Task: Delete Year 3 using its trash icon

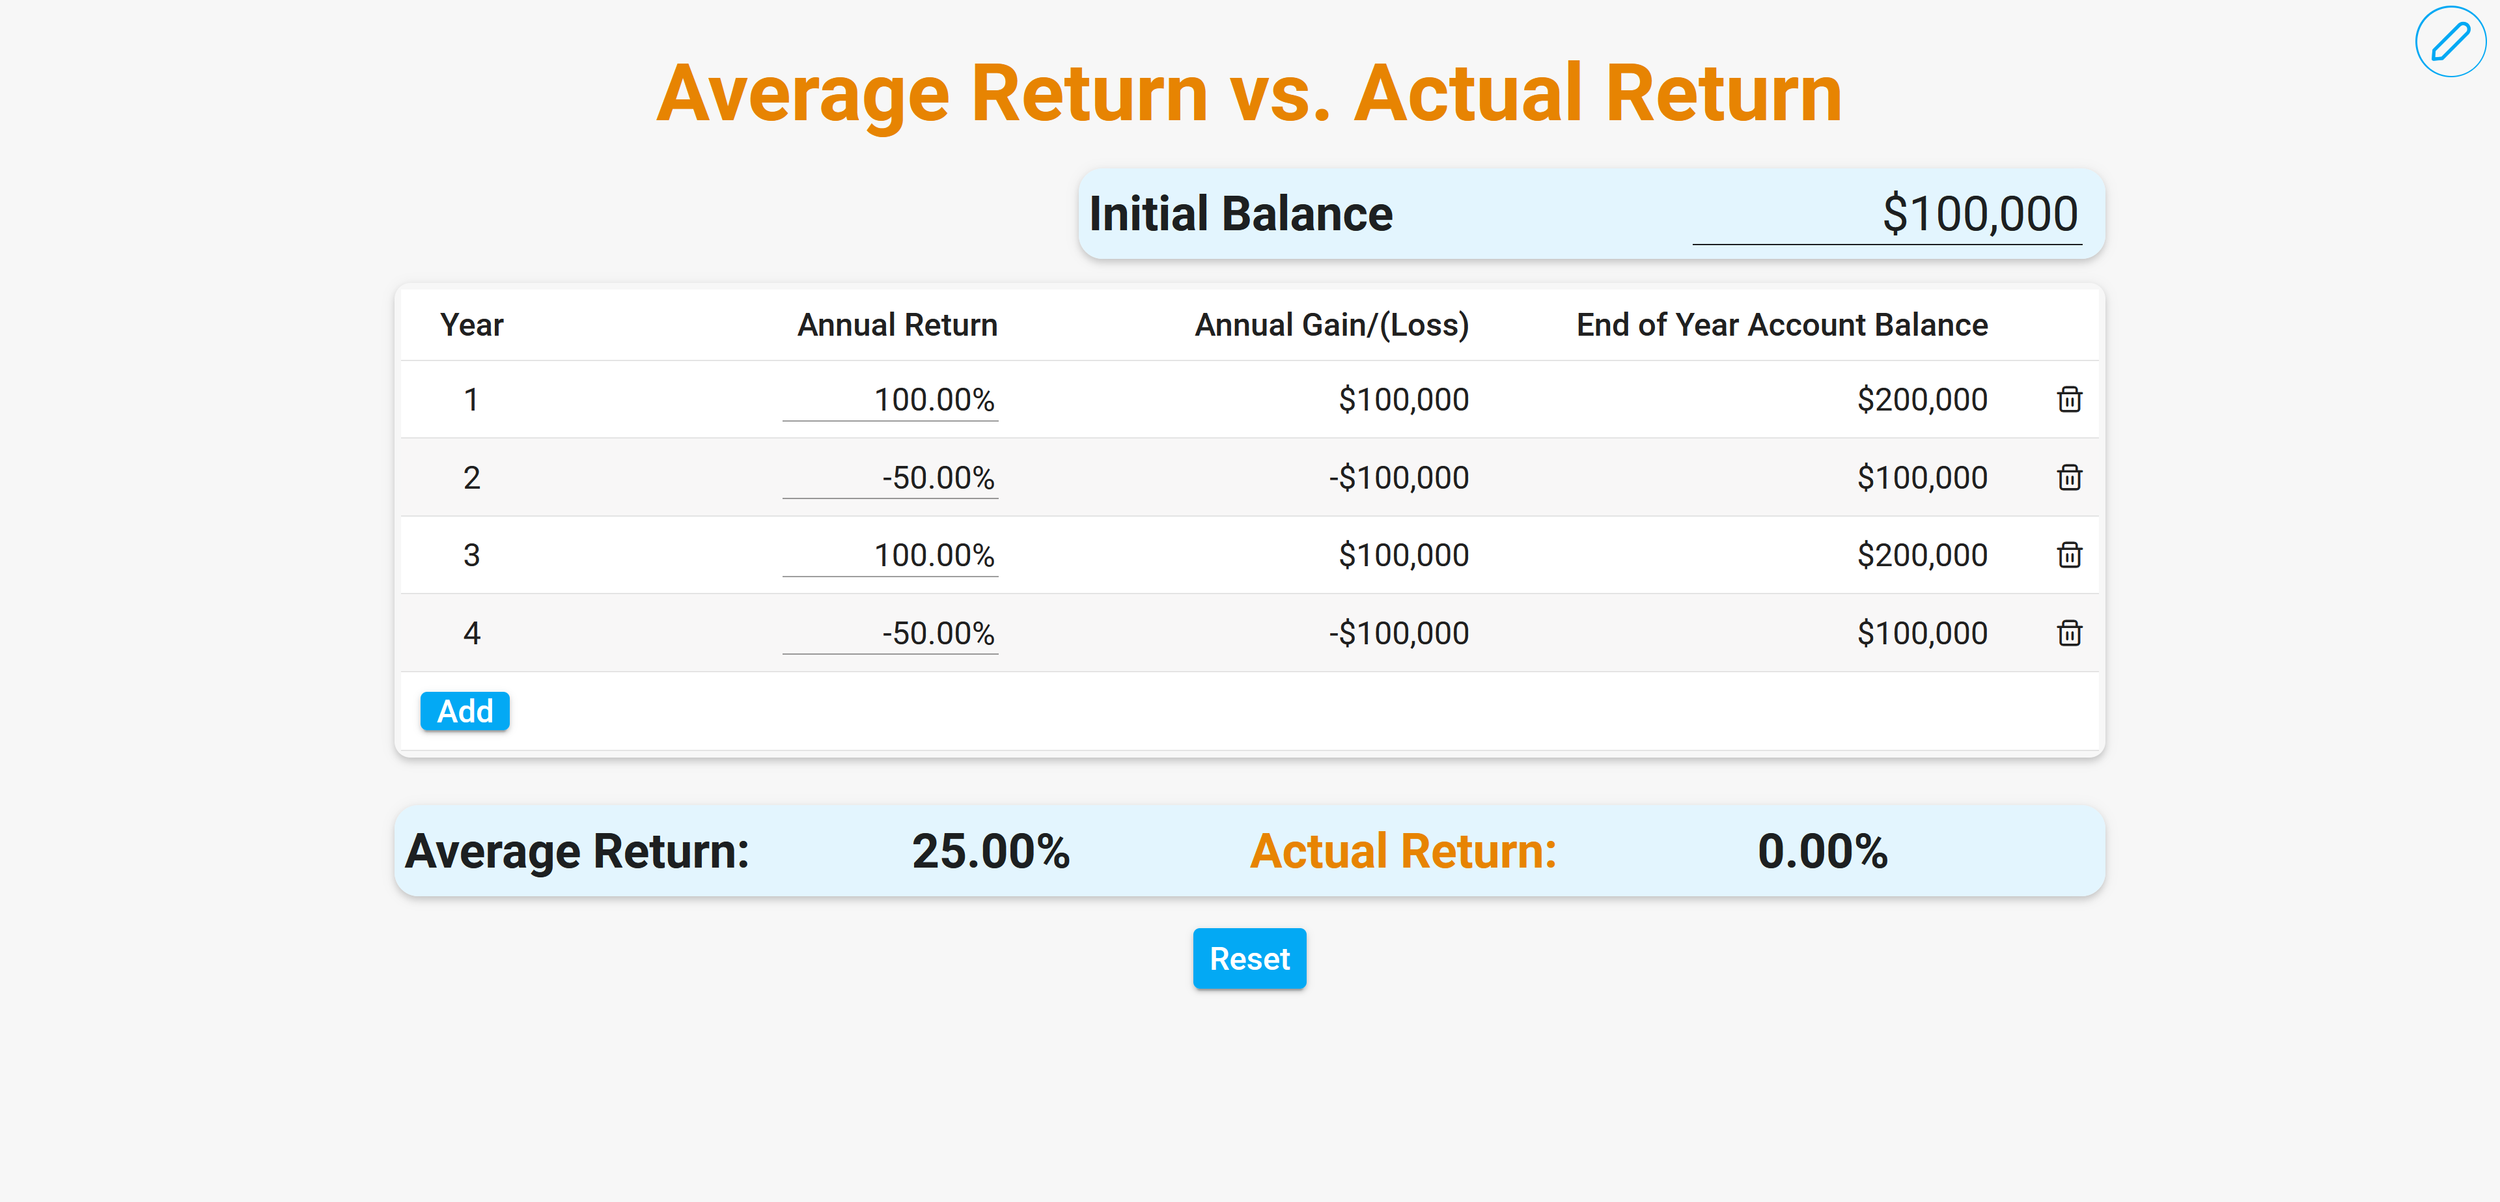Action: tap(2069, 555)
